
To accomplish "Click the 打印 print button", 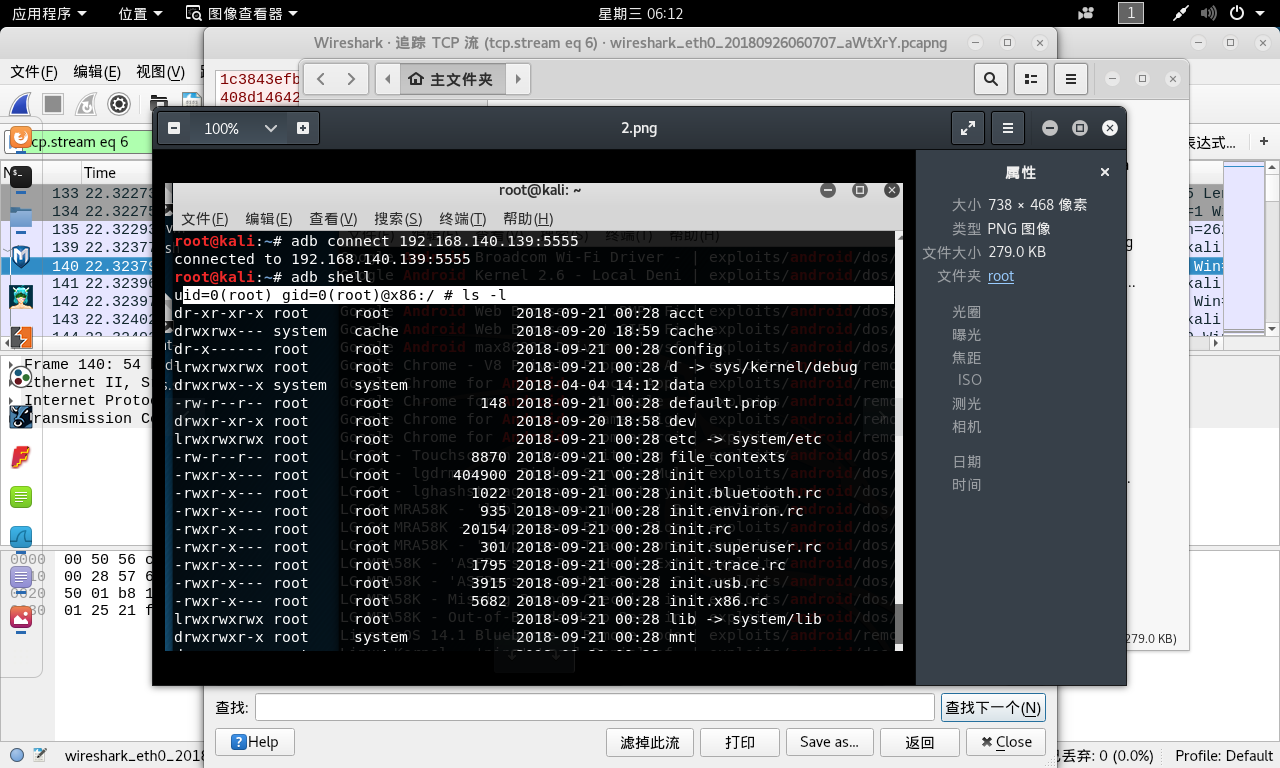I will (740, 742).
